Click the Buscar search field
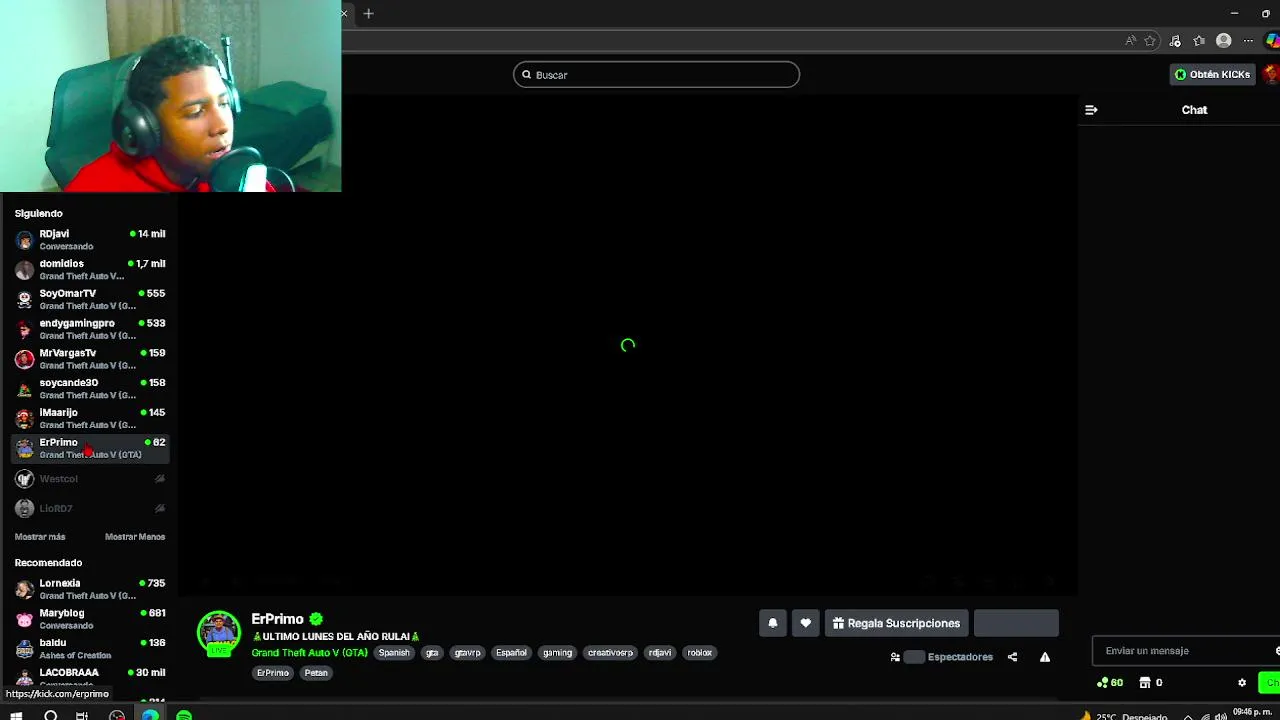 [x=656, y=75]
